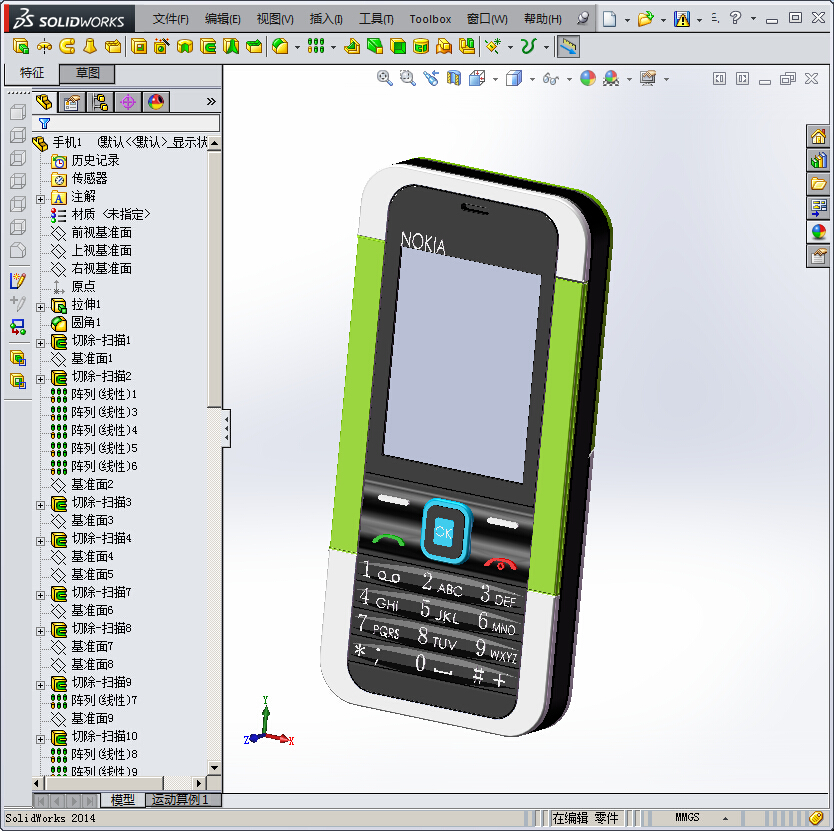The image size is (834, 831).
Task: Switch to the 模型 tab
Action: [122, 800]
